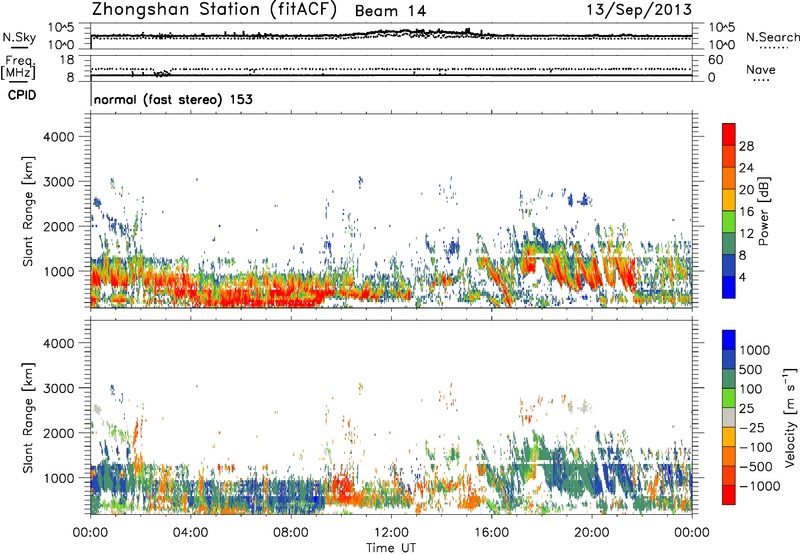Click the '16:00' time axis label

pos(491,533)
